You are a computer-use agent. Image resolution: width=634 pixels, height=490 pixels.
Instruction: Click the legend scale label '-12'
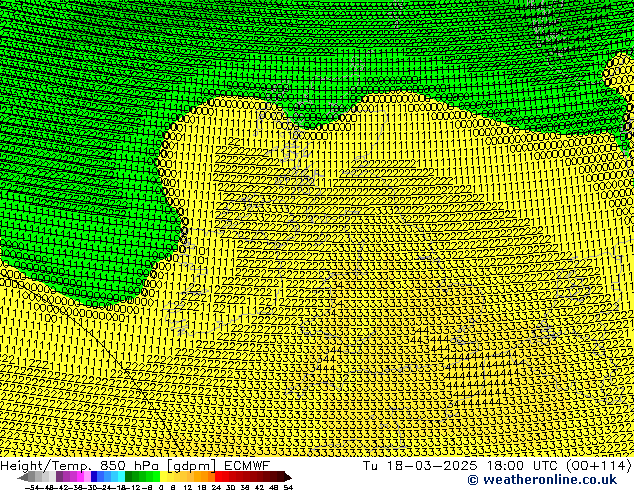point(133,487)
